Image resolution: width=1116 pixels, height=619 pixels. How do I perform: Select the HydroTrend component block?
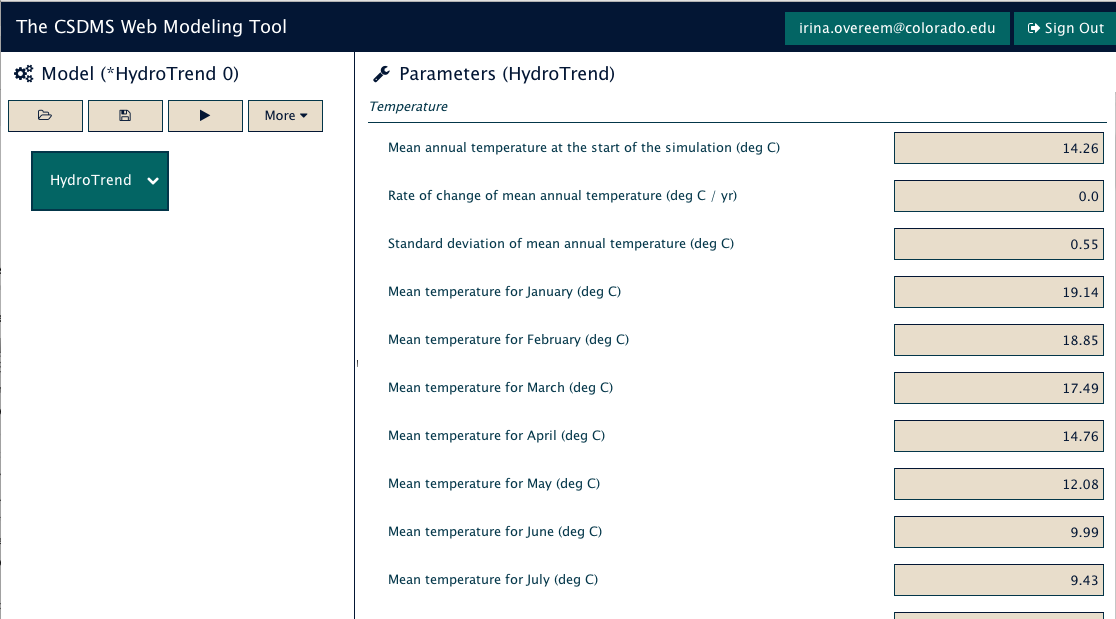(100, 181)
